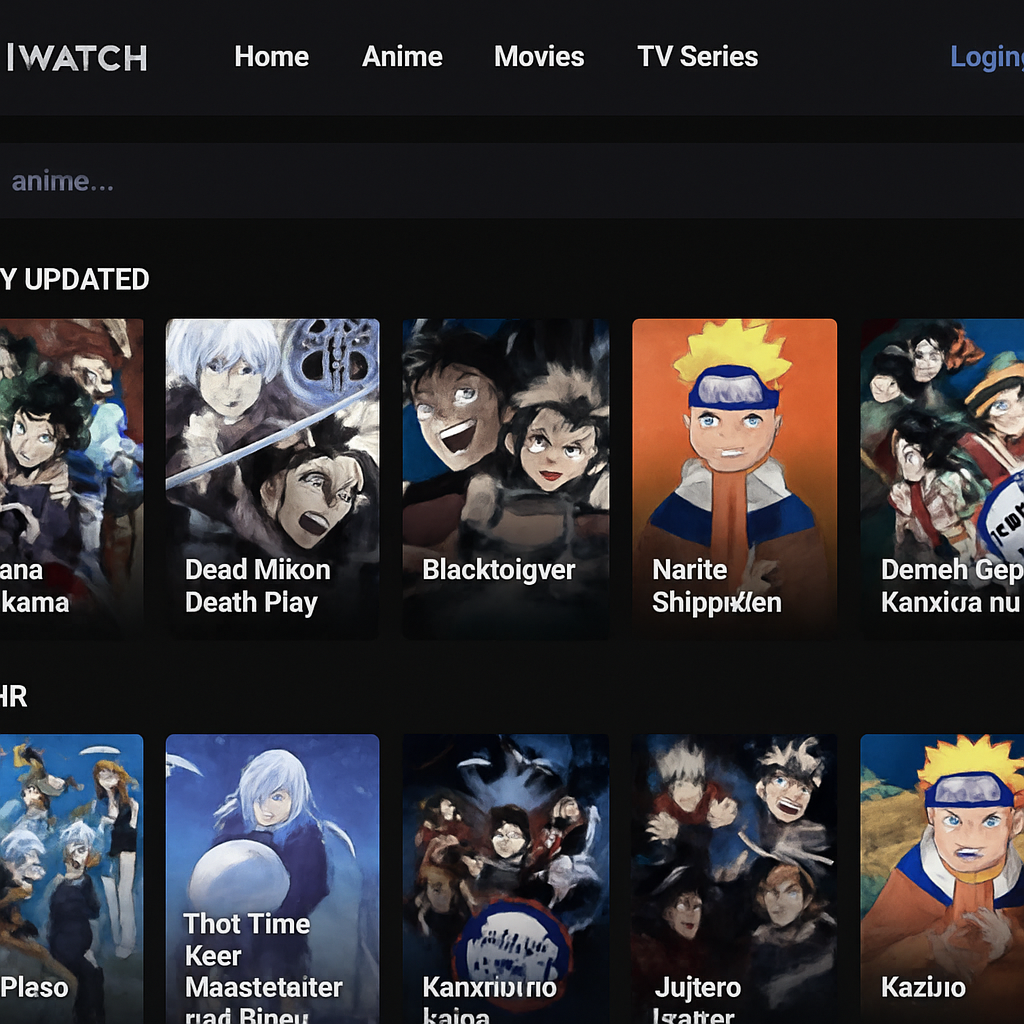Click the Recently Updated section heading
The width and height of the screenshot is (1024, 1024).
(75, 280)
